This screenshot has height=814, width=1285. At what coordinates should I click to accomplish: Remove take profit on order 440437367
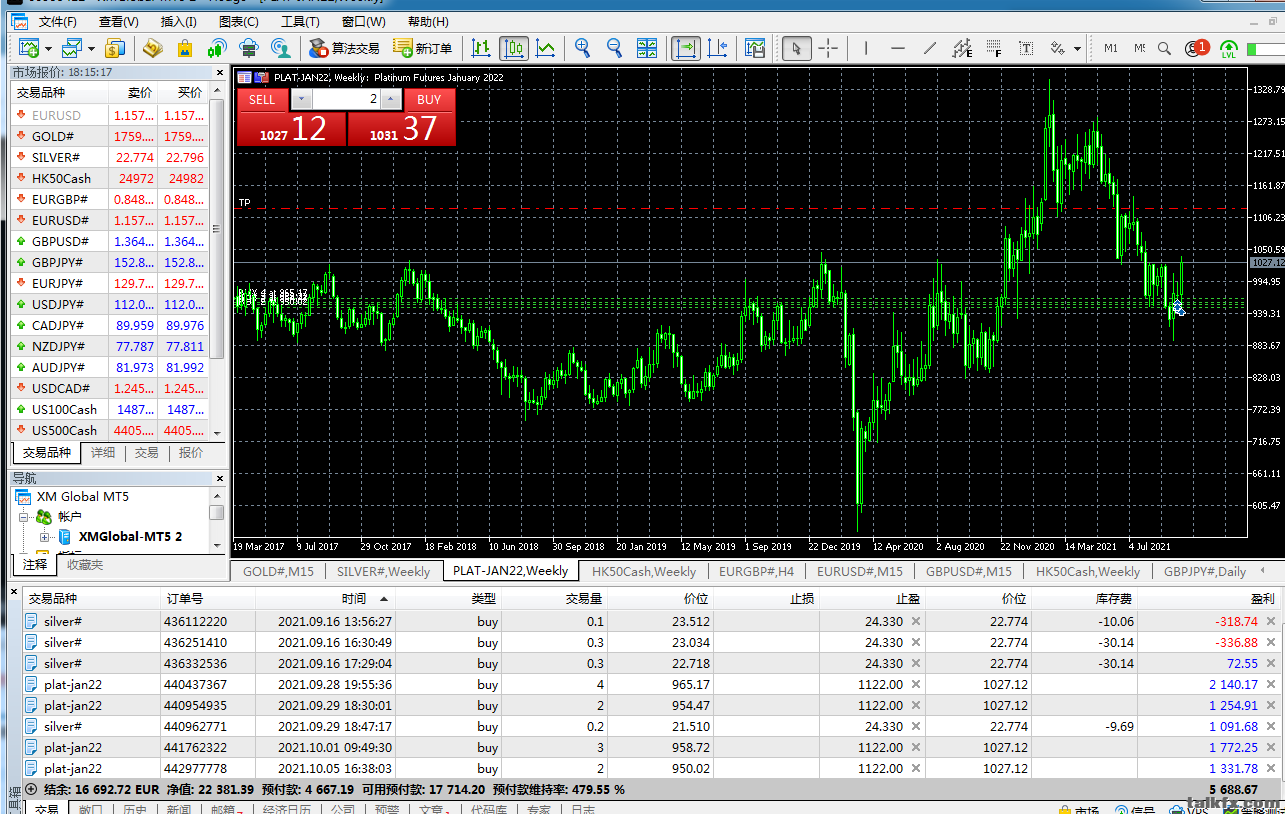click(916, 684)
